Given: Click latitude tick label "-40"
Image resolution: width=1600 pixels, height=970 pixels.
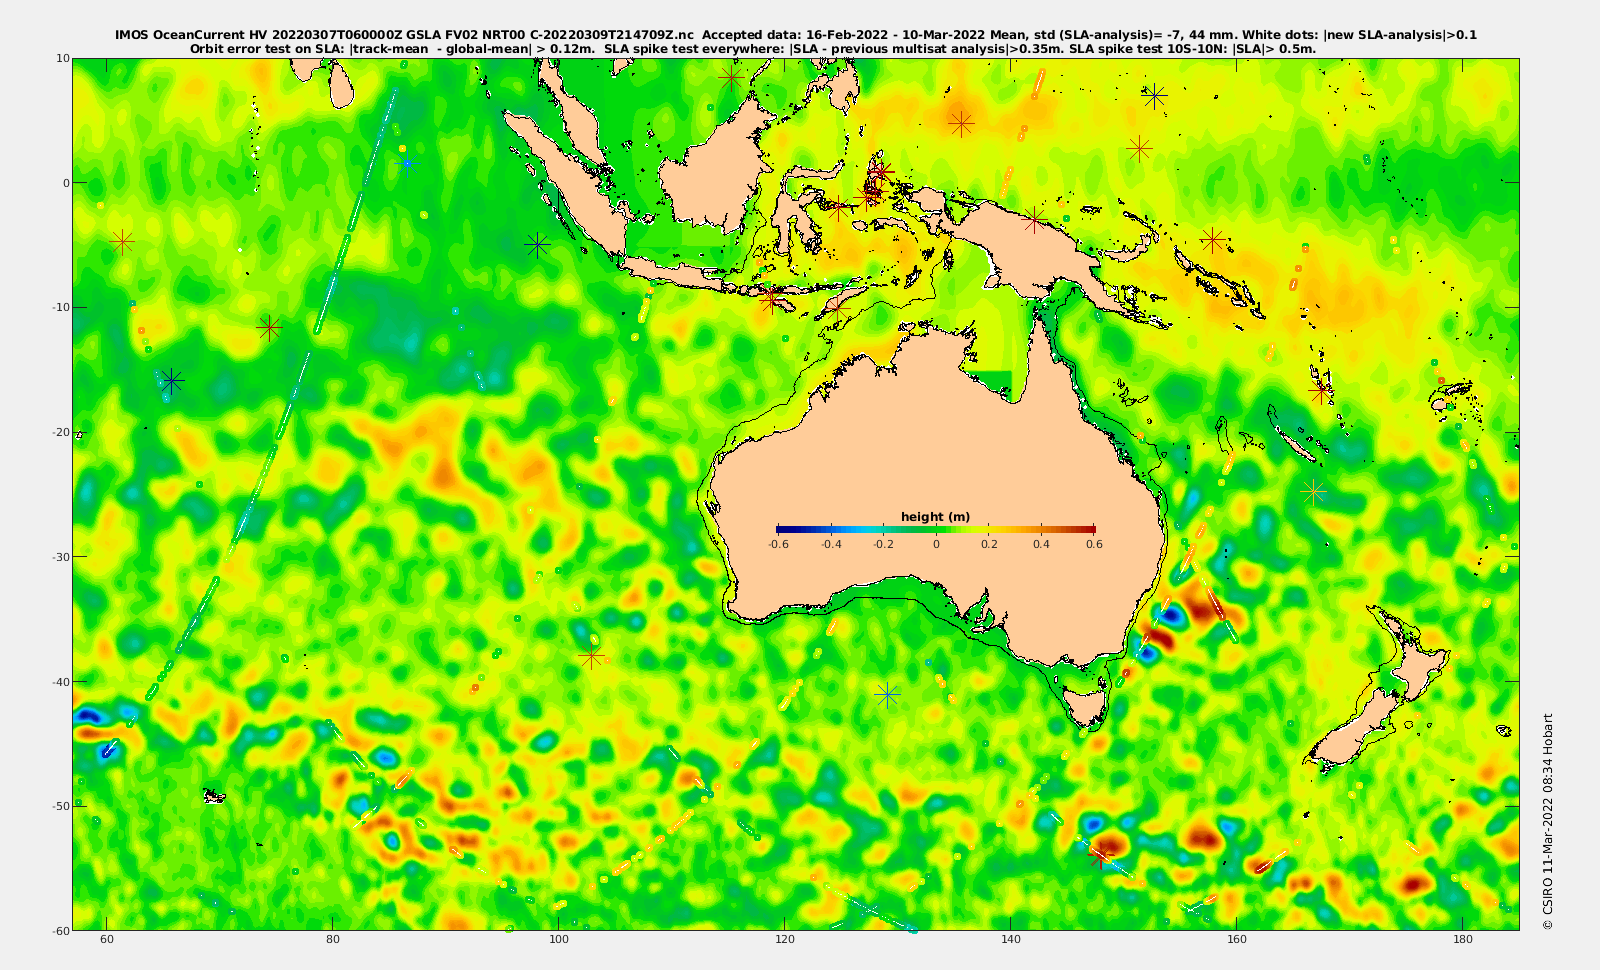Looking at the screenshot, I should pos(59,681).
